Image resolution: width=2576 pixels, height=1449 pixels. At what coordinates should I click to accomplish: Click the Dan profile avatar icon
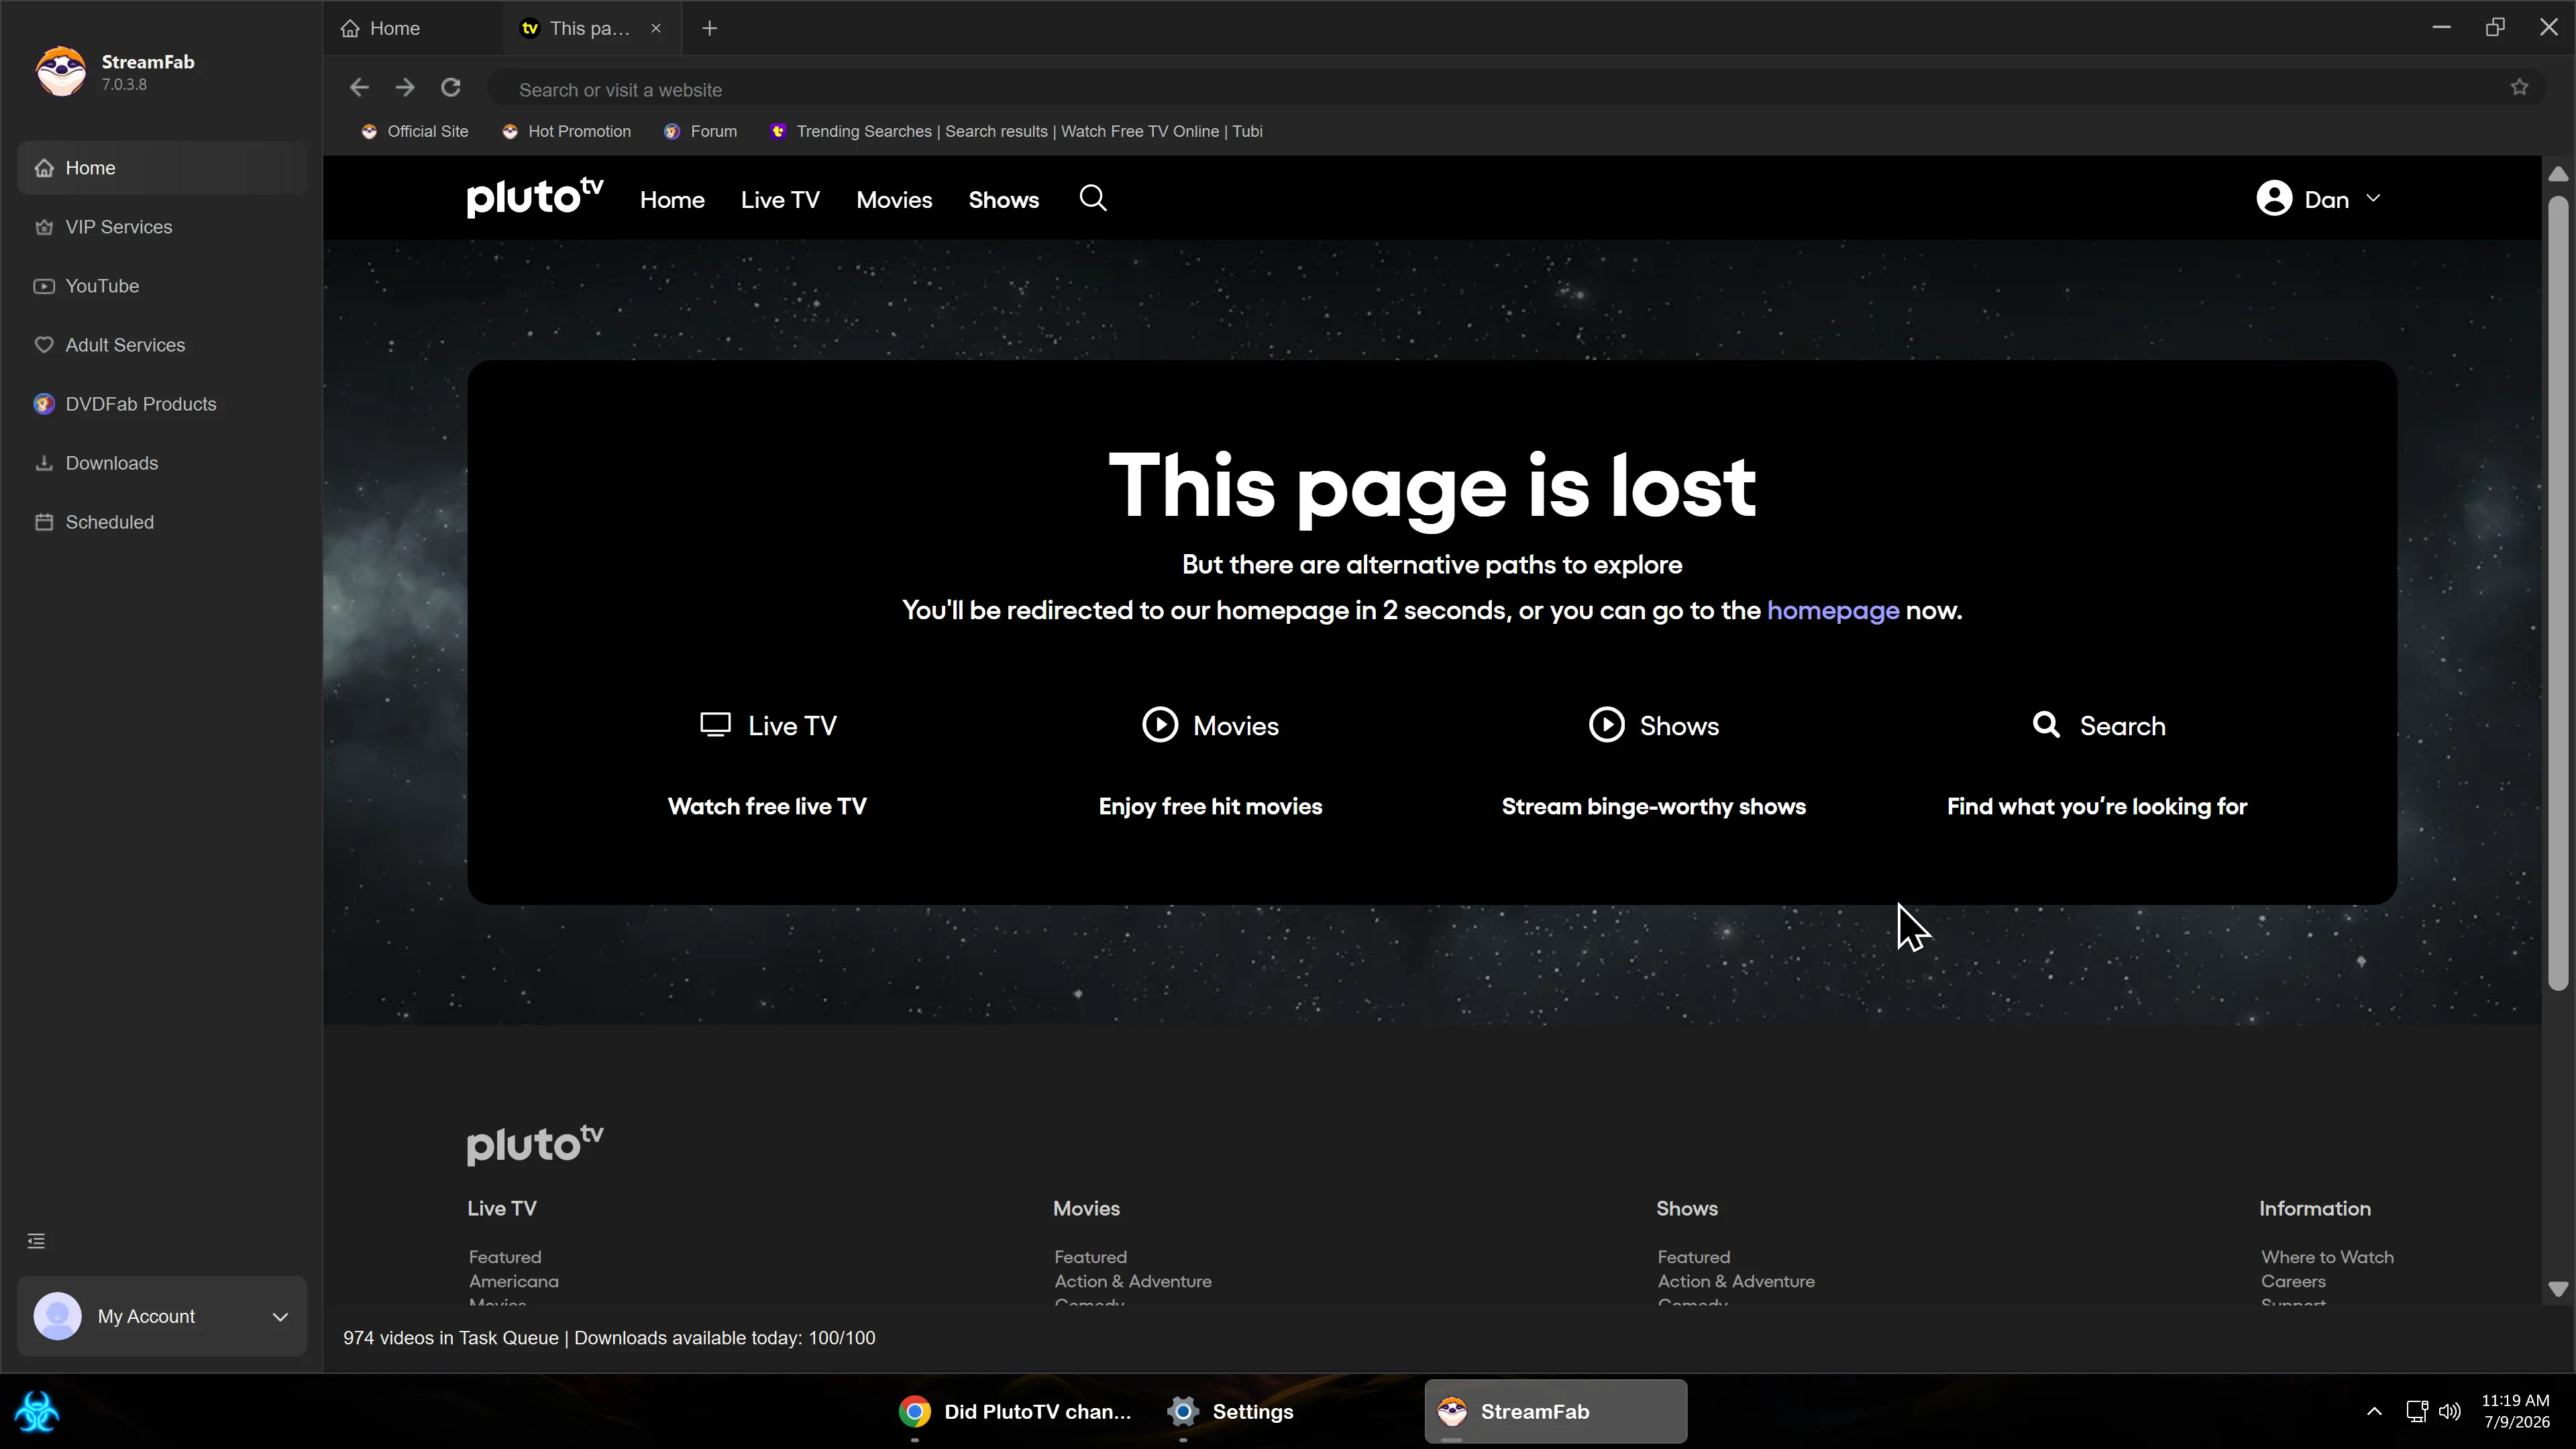click(2274, 198)
